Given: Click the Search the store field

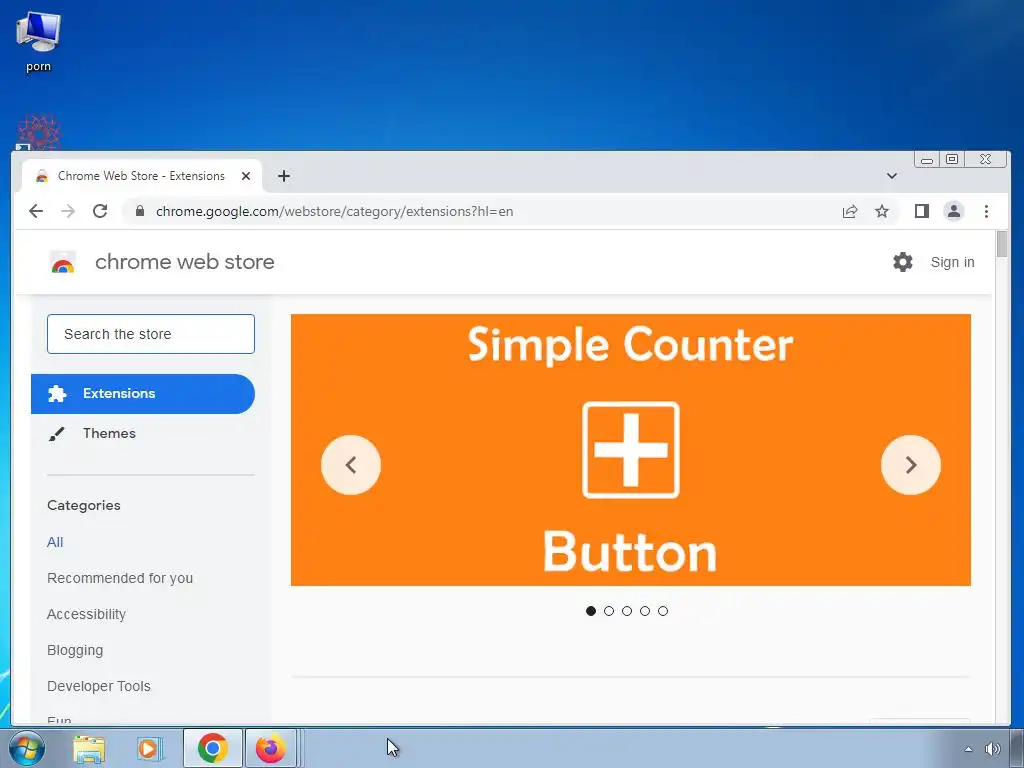Looking at the screenshot, I should (x=151, y=334).
